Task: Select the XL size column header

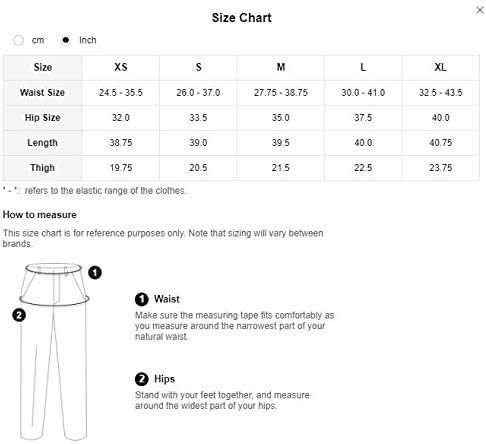Action: click(440, 67)
